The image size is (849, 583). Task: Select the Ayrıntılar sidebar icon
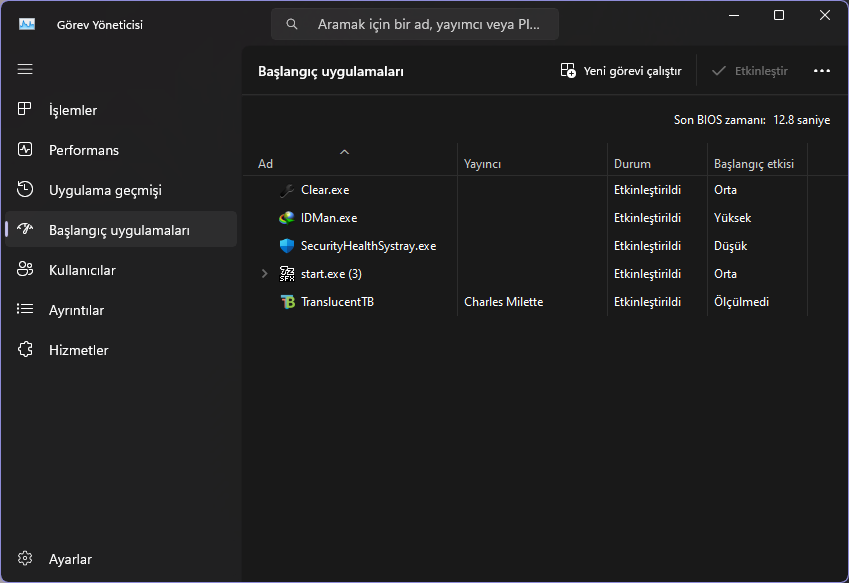25,310
